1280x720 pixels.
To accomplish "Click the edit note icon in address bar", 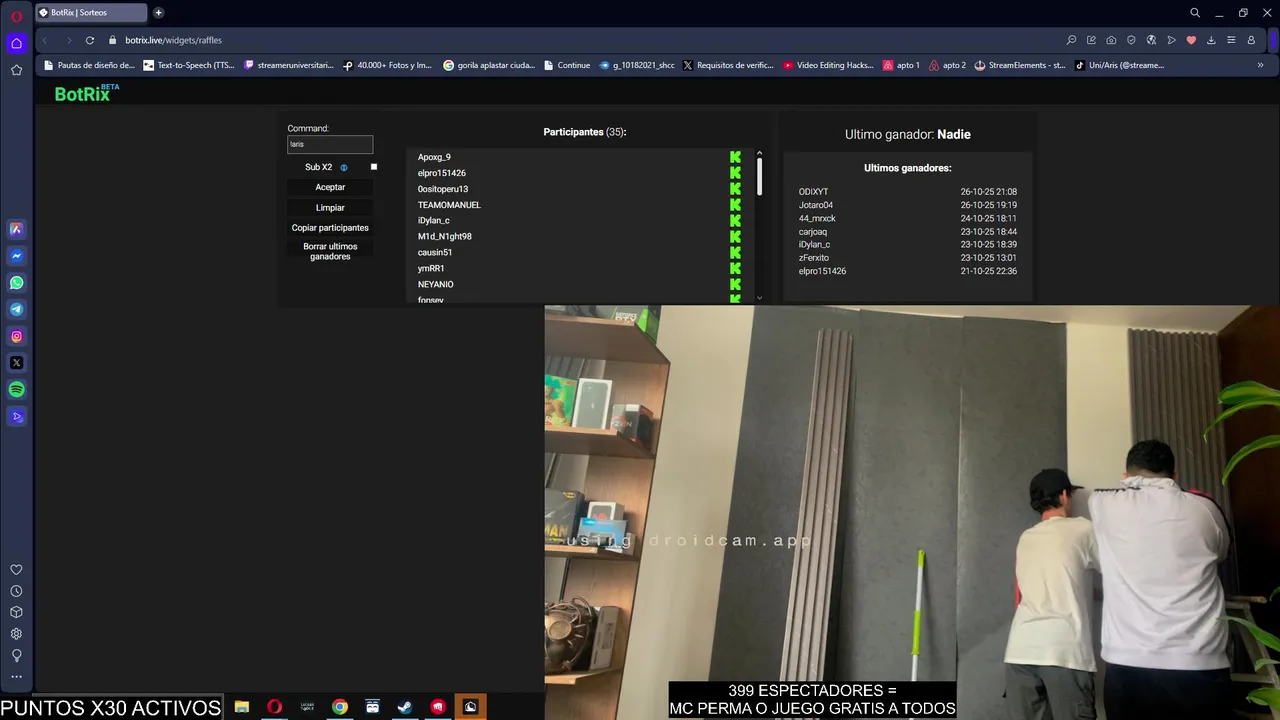I will point(1091,40).
